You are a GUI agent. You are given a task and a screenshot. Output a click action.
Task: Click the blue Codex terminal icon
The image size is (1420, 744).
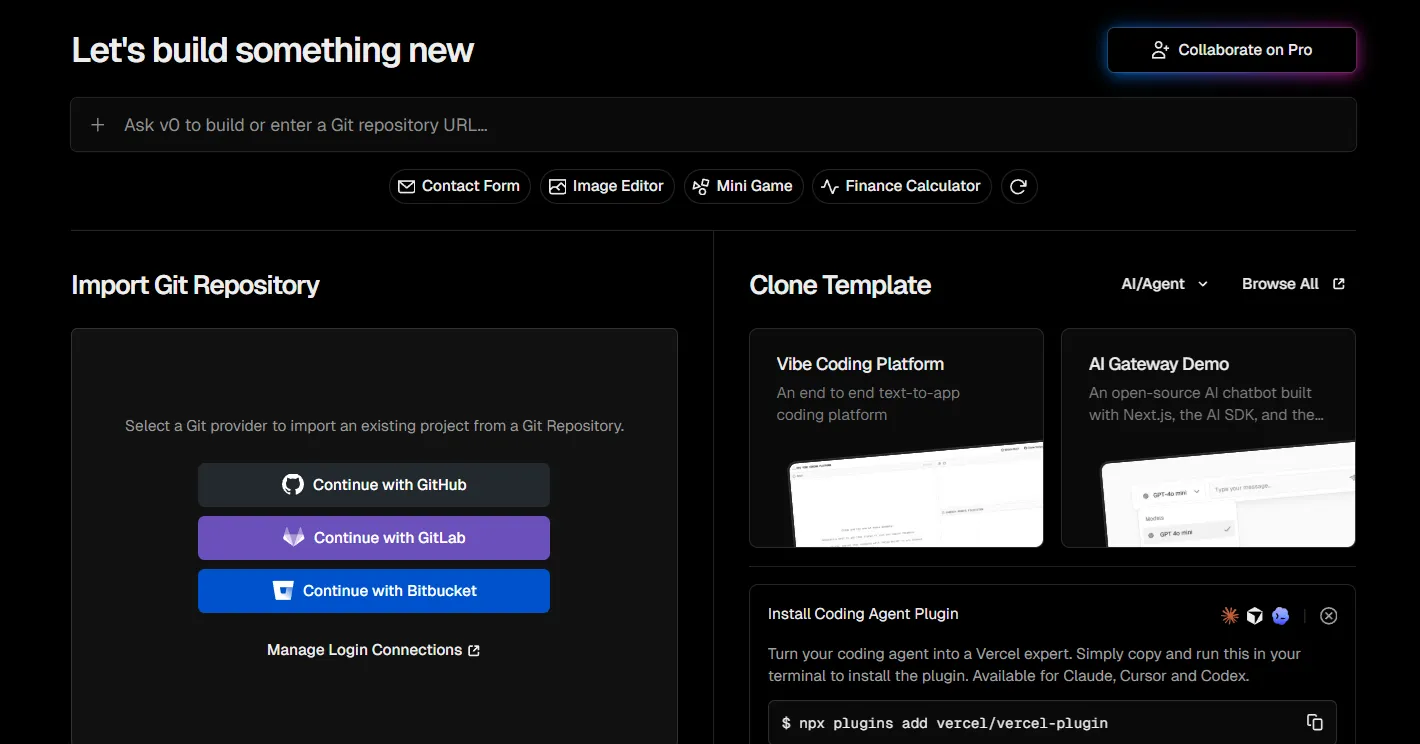click(1281, 616)
